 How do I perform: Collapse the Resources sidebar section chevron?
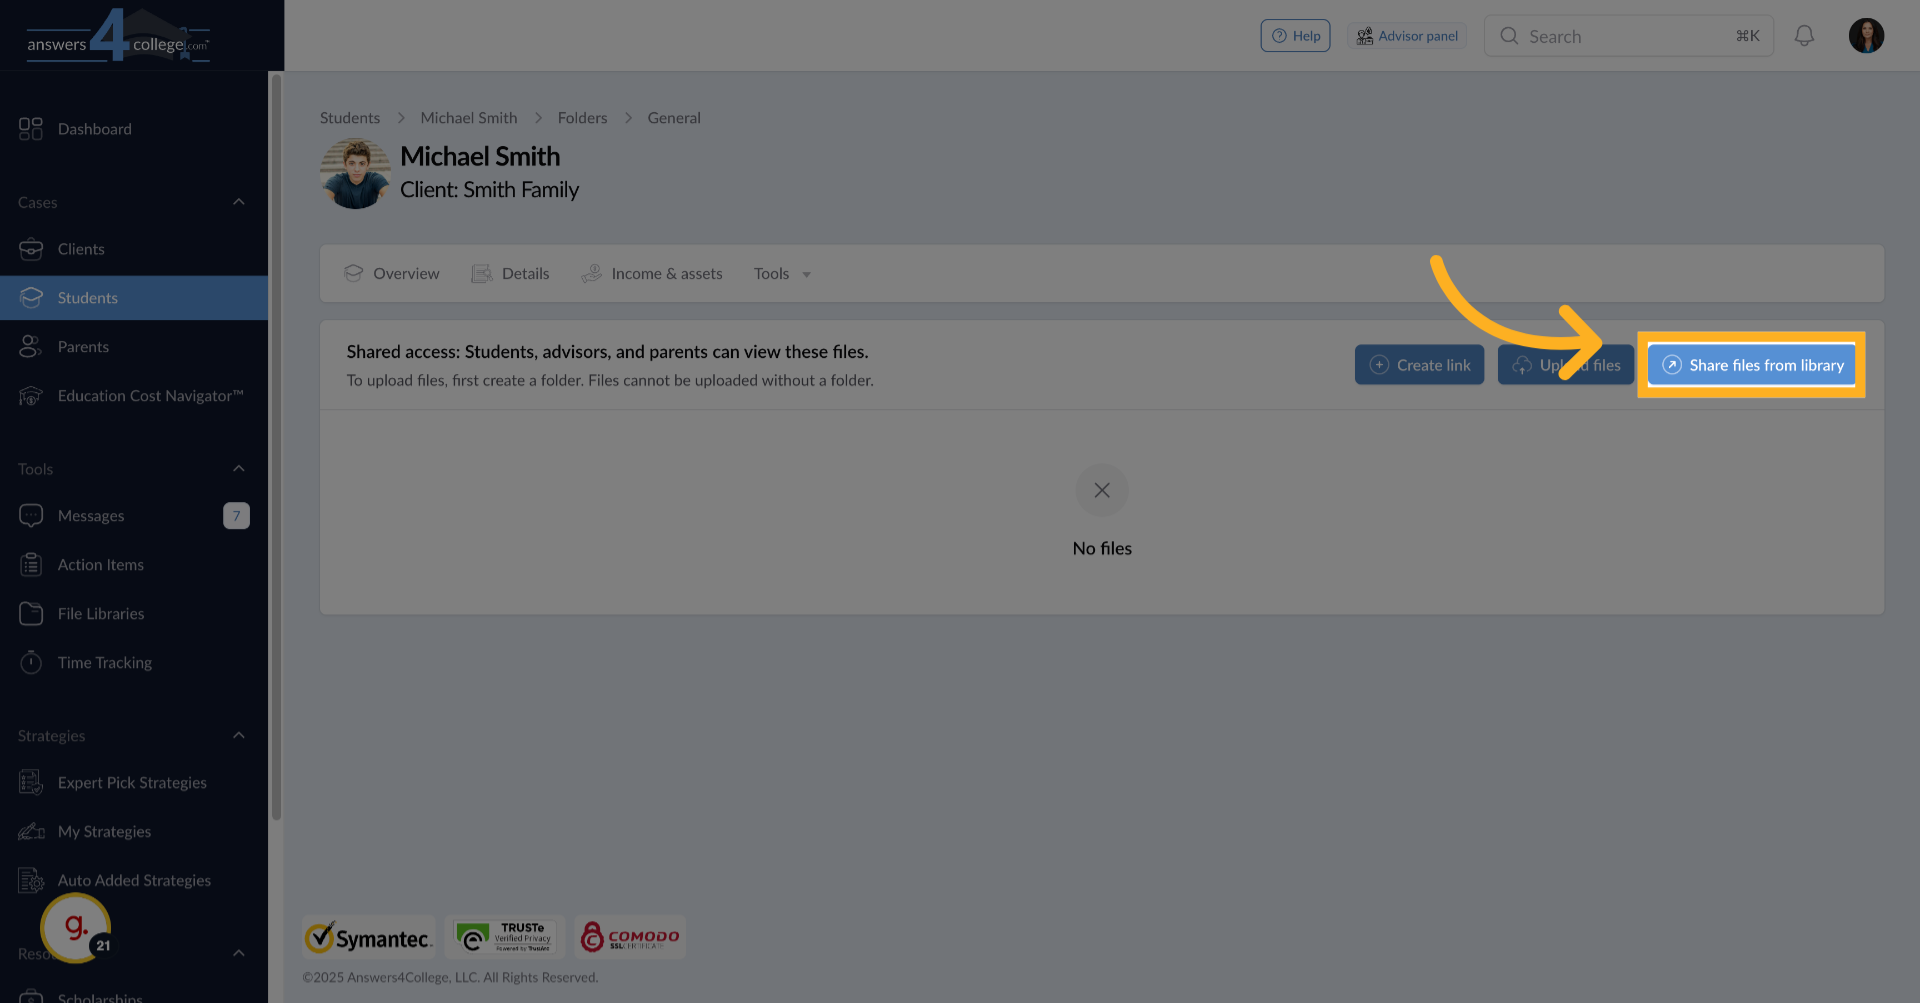point(239,953)
